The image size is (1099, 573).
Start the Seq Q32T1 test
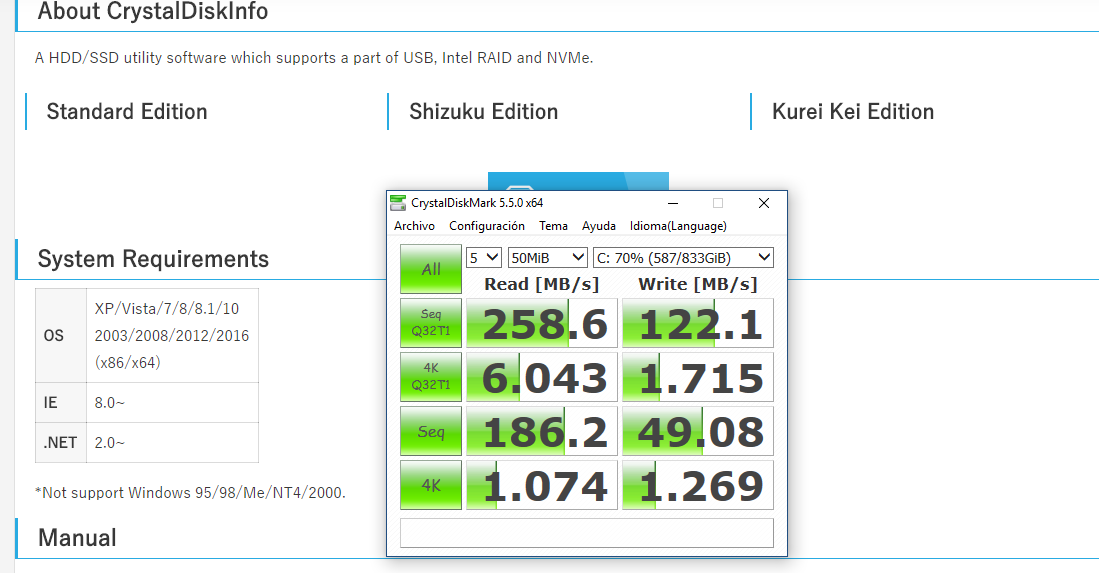[431, 323]
